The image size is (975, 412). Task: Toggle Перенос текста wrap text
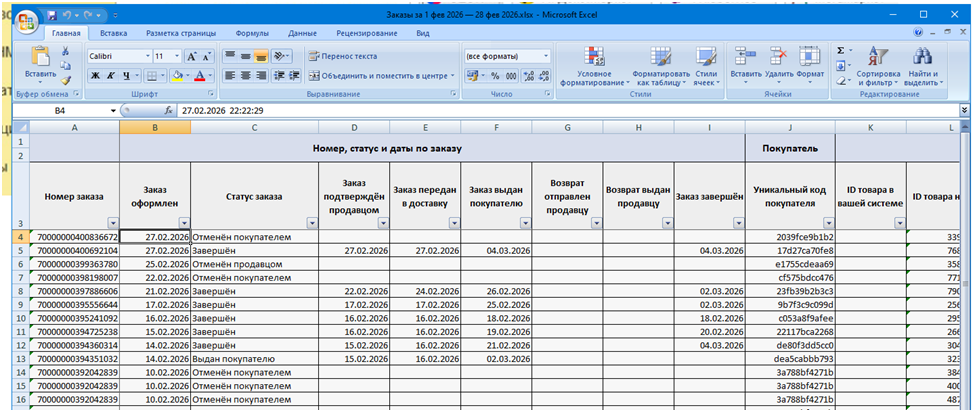pos(342,56)
